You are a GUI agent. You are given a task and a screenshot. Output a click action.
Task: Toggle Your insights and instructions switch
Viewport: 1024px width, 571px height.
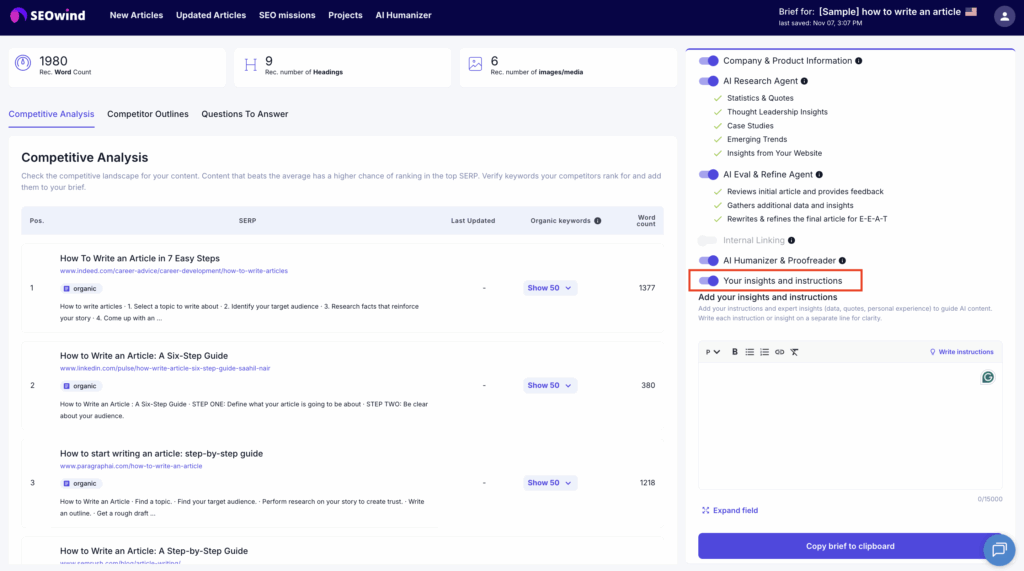(x=708, y=281)
